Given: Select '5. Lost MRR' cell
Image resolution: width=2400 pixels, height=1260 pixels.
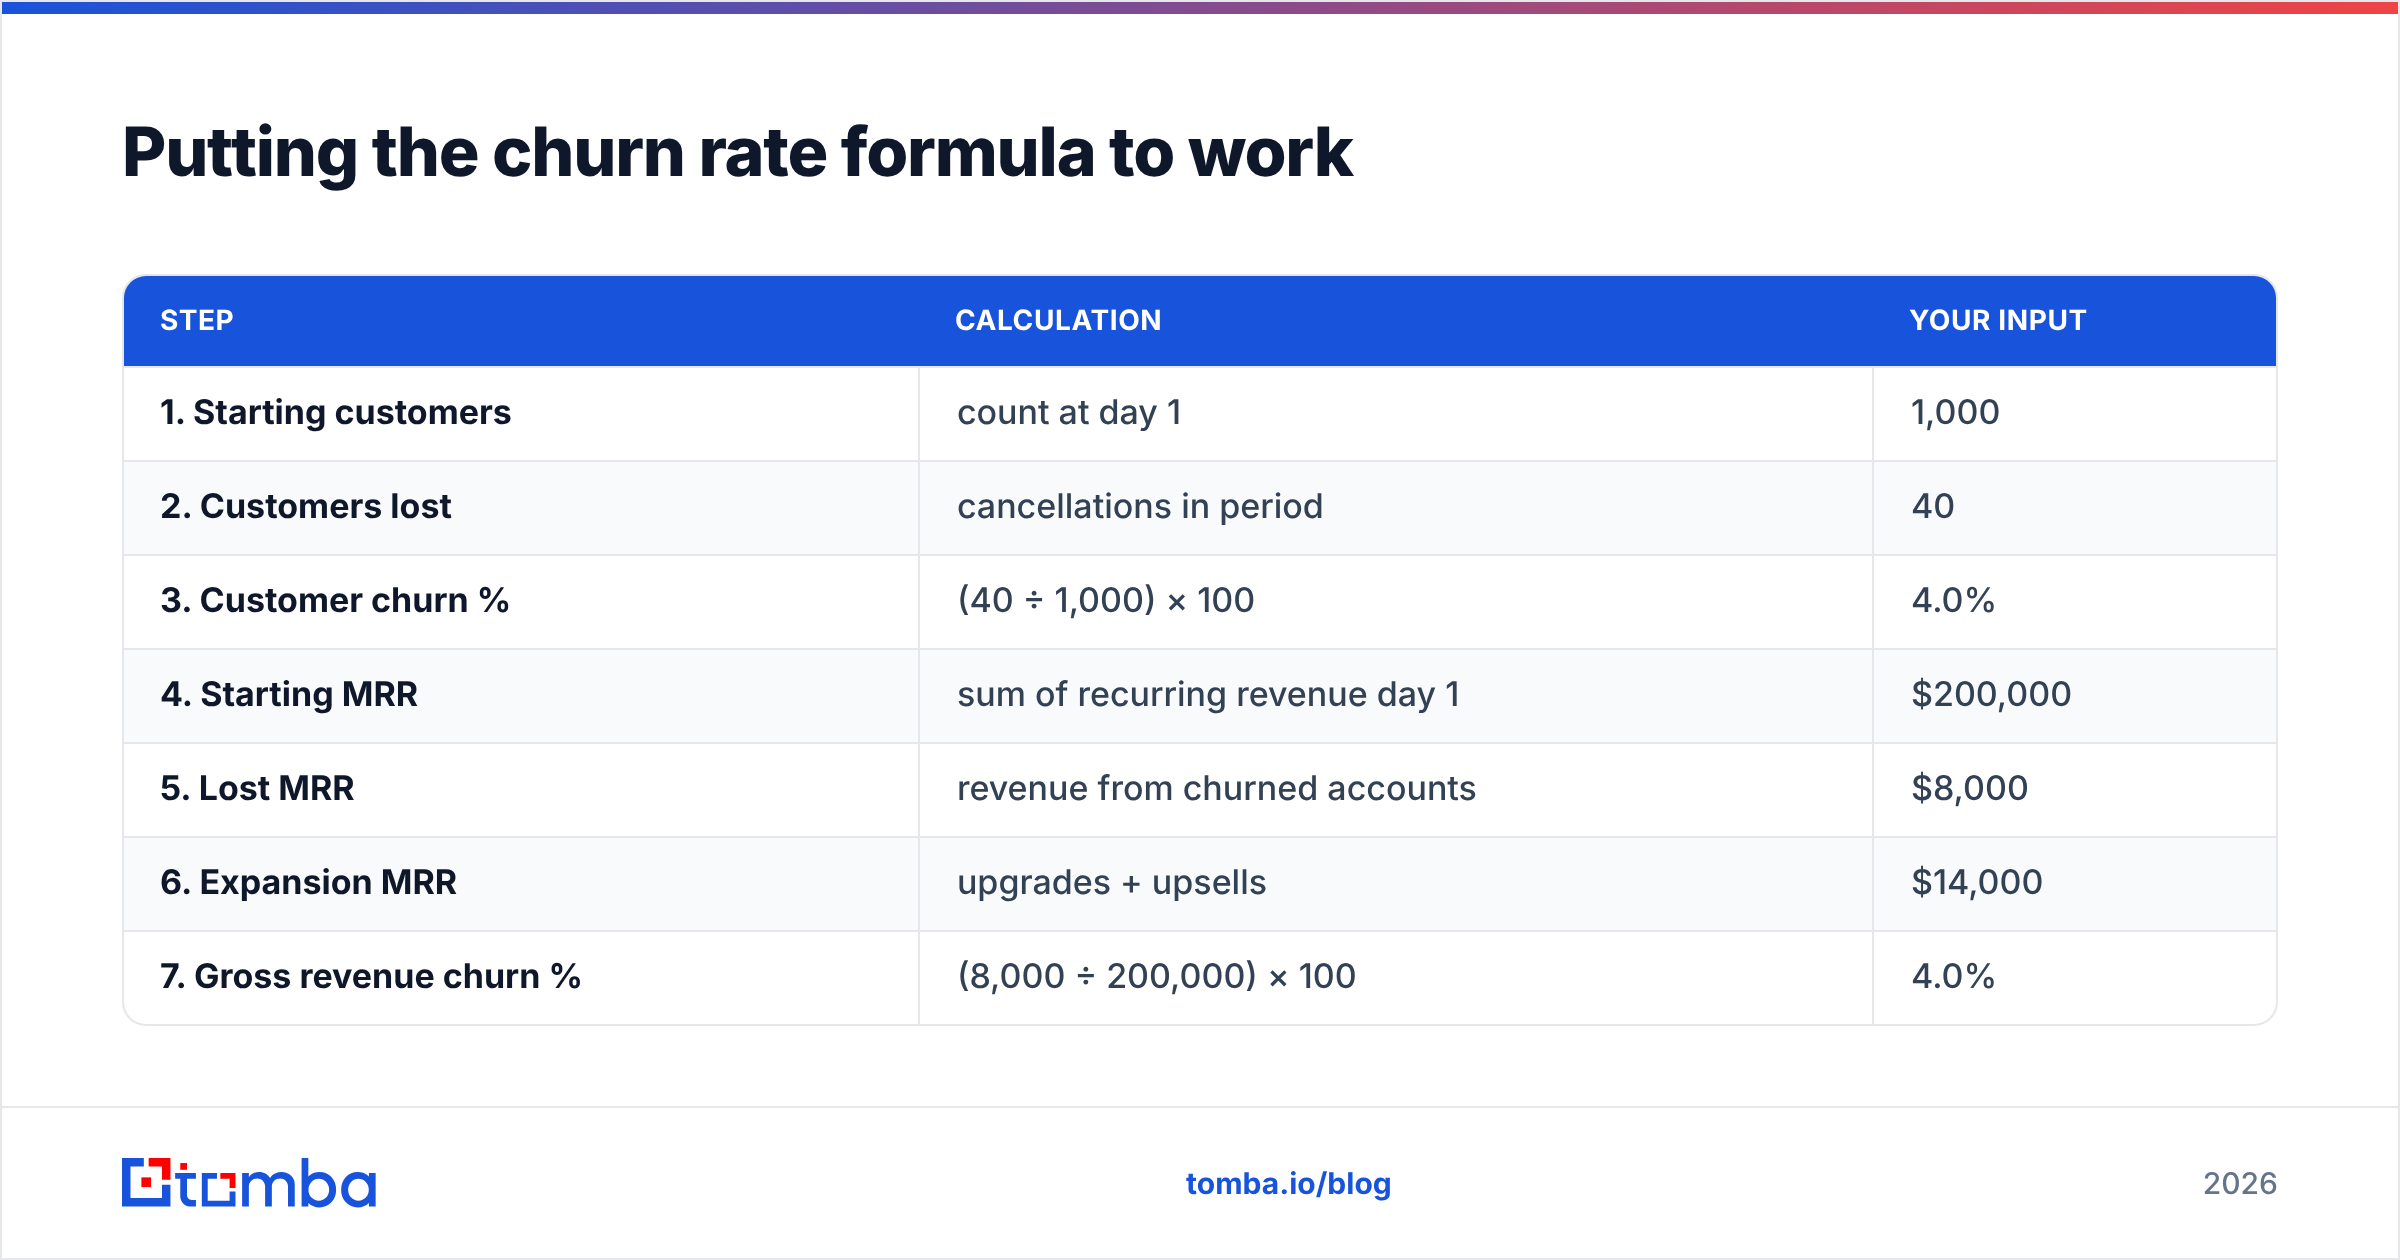Looking at the screenshot, I should 521,789.
